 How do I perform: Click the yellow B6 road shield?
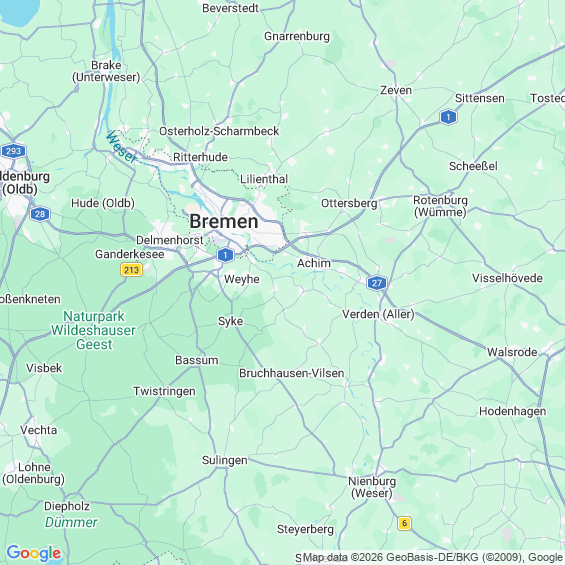[404, 523]
